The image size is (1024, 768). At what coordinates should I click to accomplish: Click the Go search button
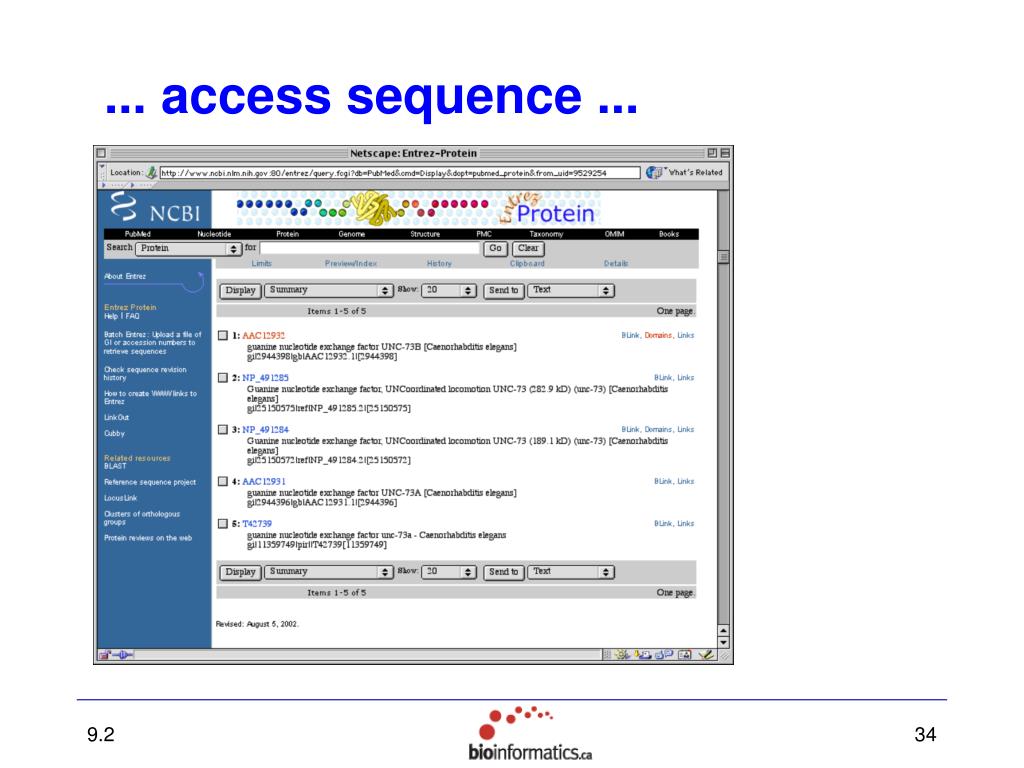(x=496, y=249)
